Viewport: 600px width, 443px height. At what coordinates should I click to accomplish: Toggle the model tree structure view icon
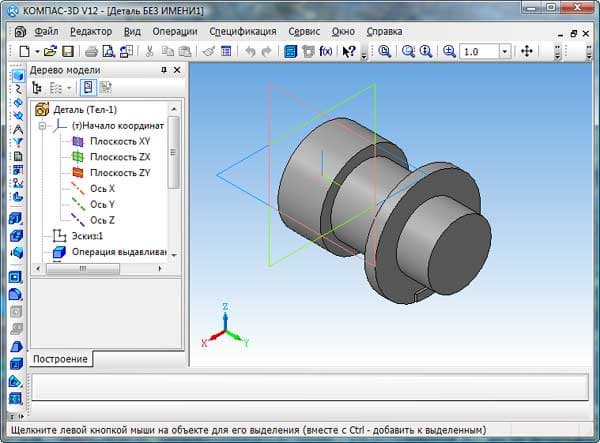(37, 88)
